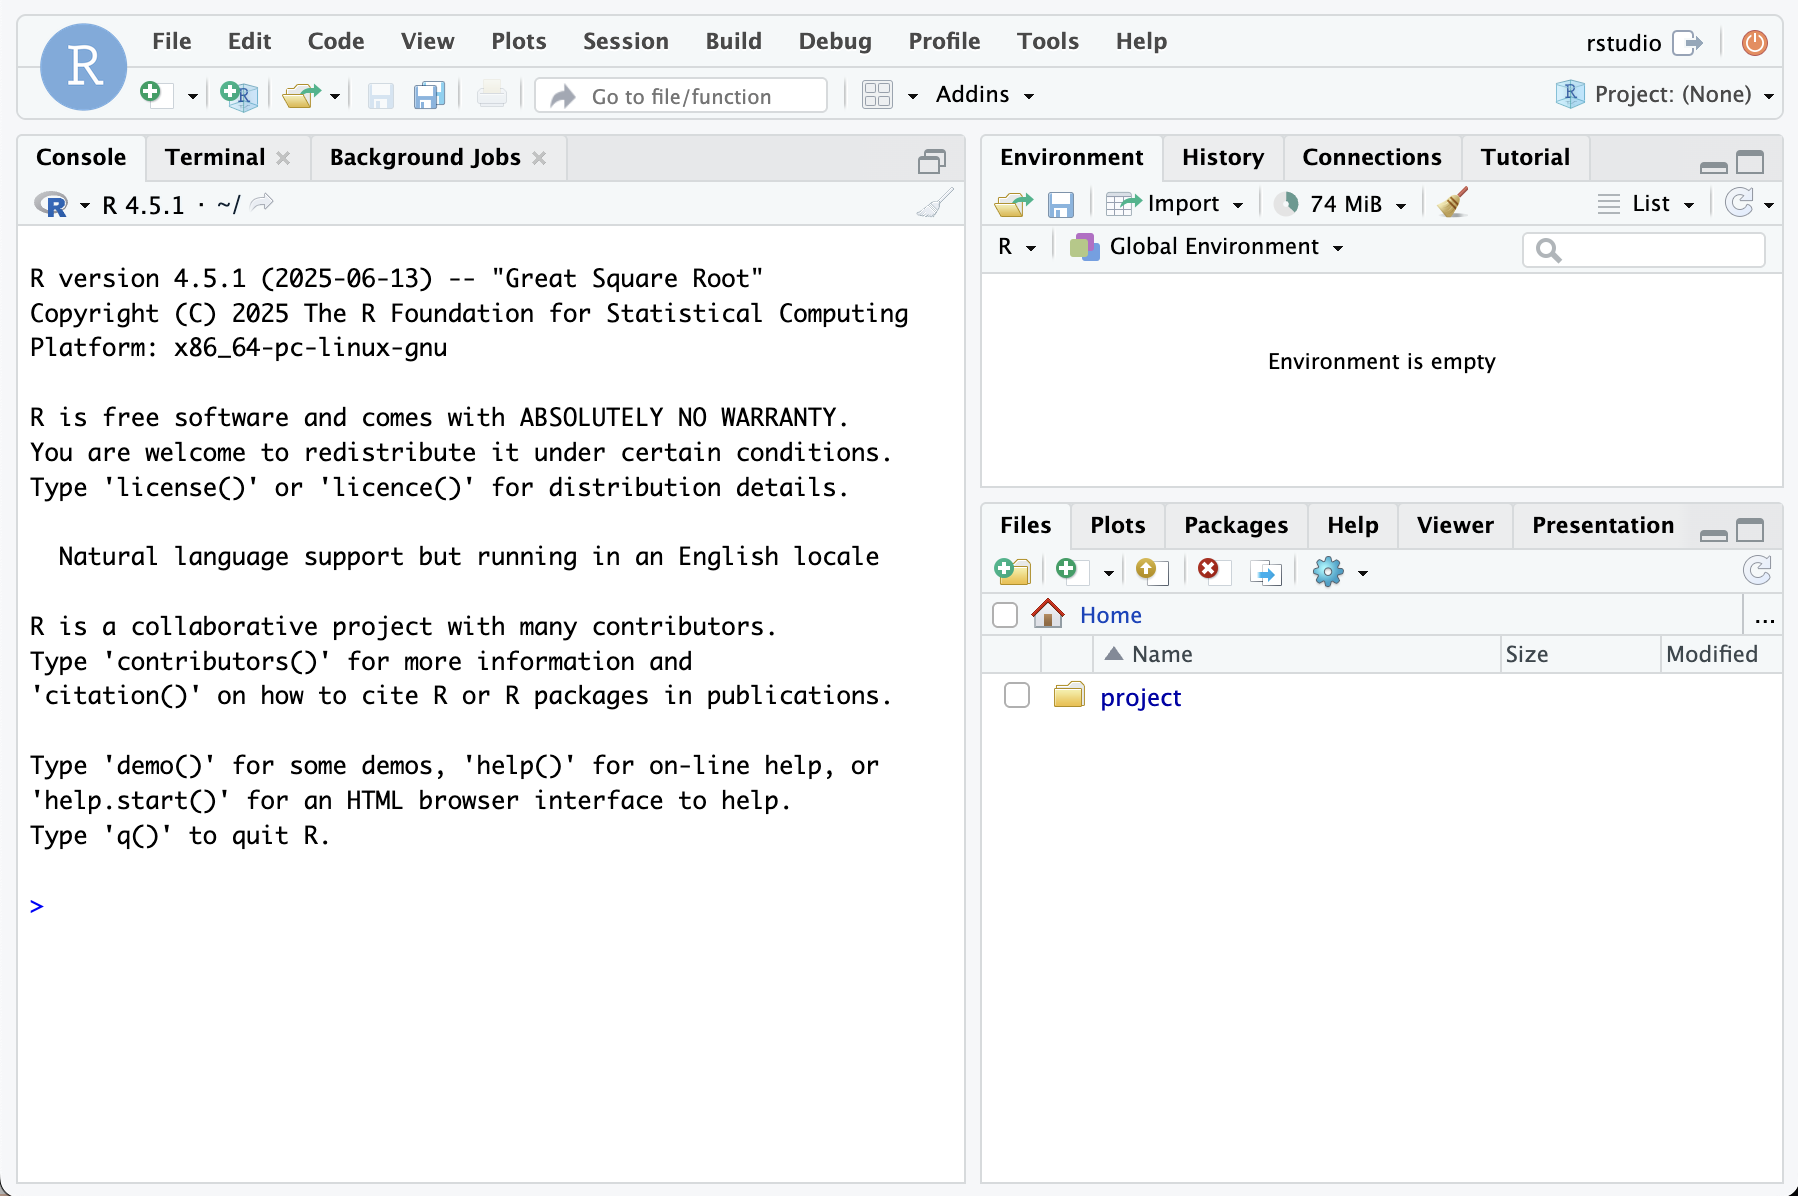Open the Files gear More menu

(1328, 572)
